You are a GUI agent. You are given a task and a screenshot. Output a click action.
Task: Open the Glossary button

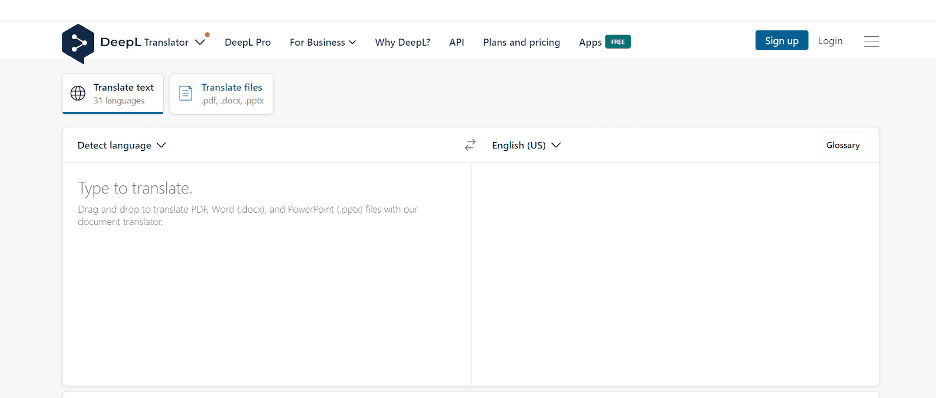pos(843,145)
